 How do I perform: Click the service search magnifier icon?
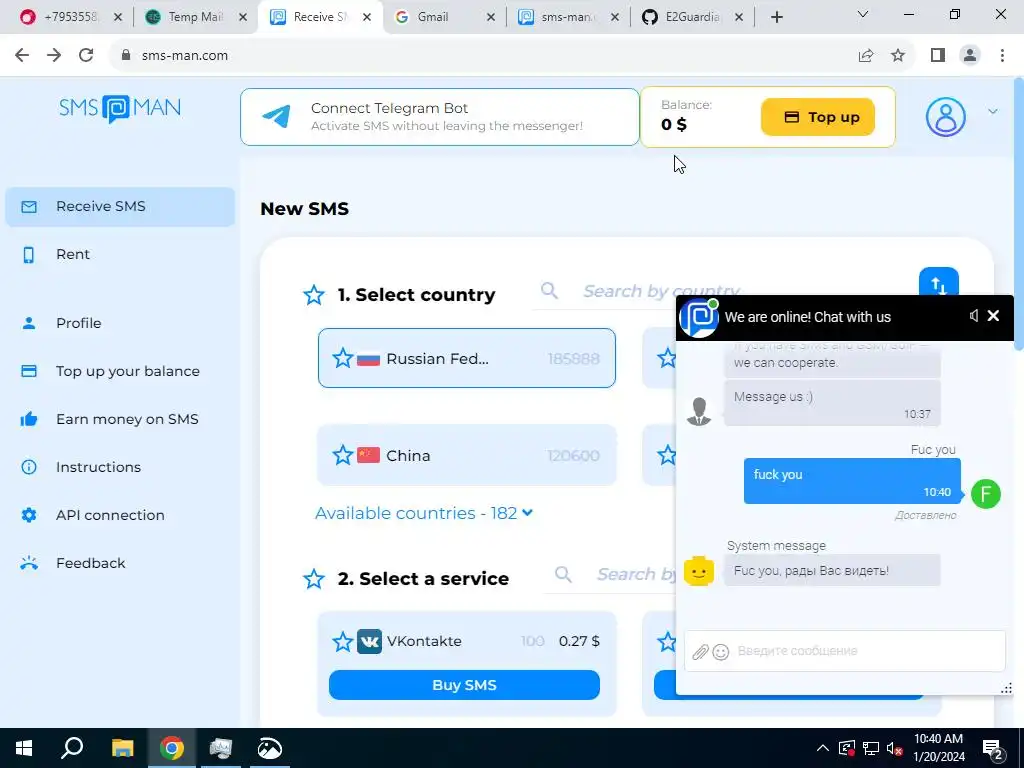pos(563,574)
